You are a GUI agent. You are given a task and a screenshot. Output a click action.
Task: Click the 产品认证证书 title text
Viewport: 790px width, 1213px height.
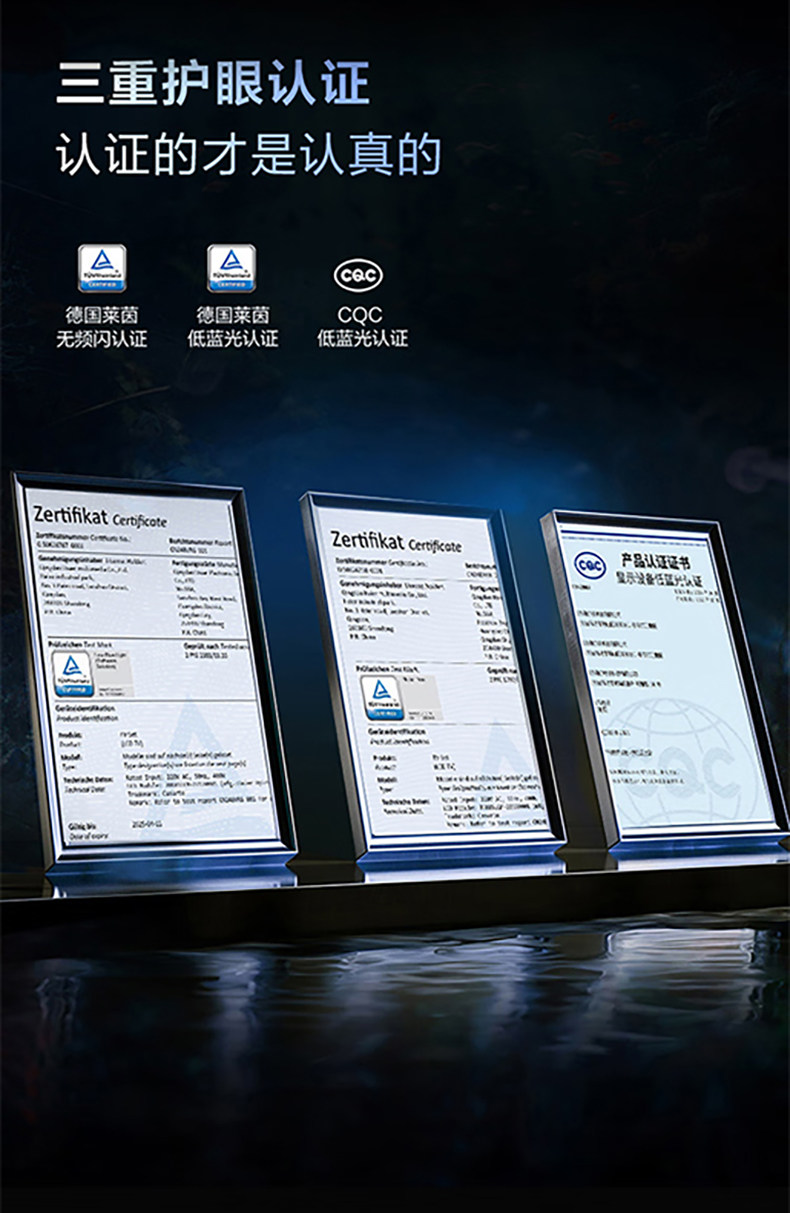[x=655, y=561]
